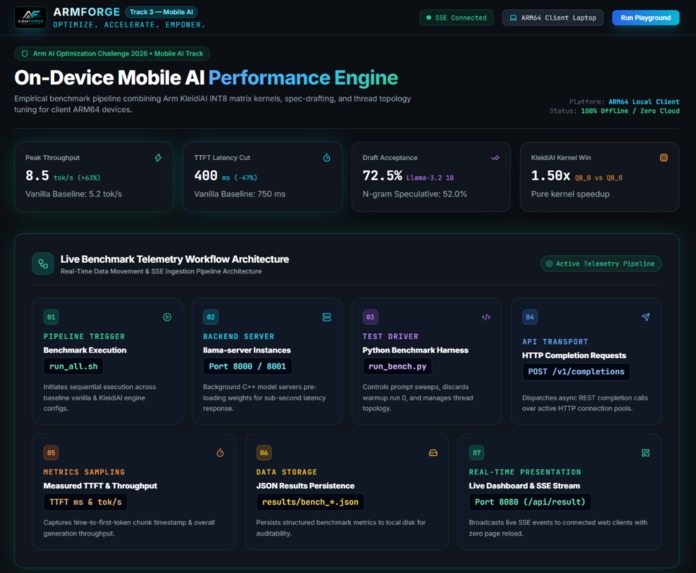The height and width of the screenshot is (573, 696).
Task: Click the lightning icon on Peak Throughput card
Action: [158, 158]
